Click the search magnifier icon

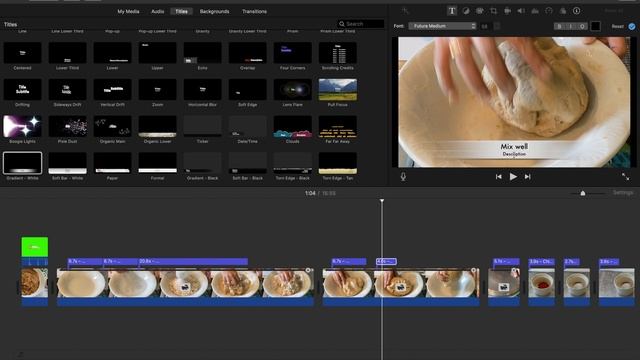342,24
